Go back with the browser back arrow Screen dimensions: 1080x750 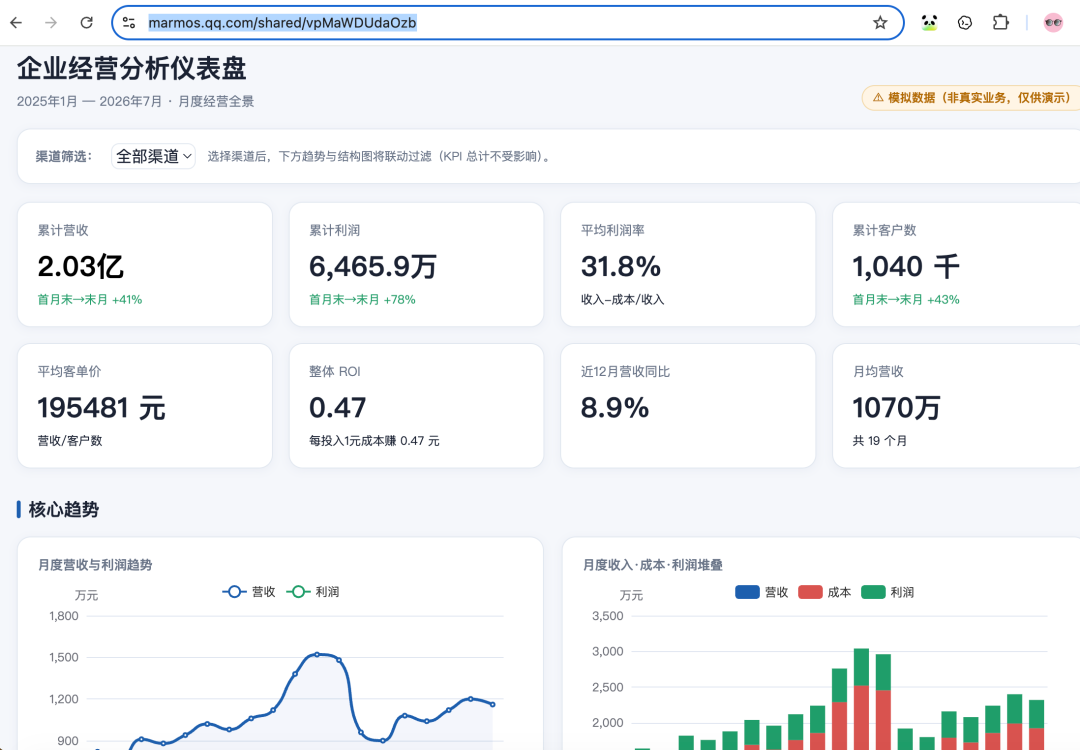pyautogui.click(x=16, y=23)
